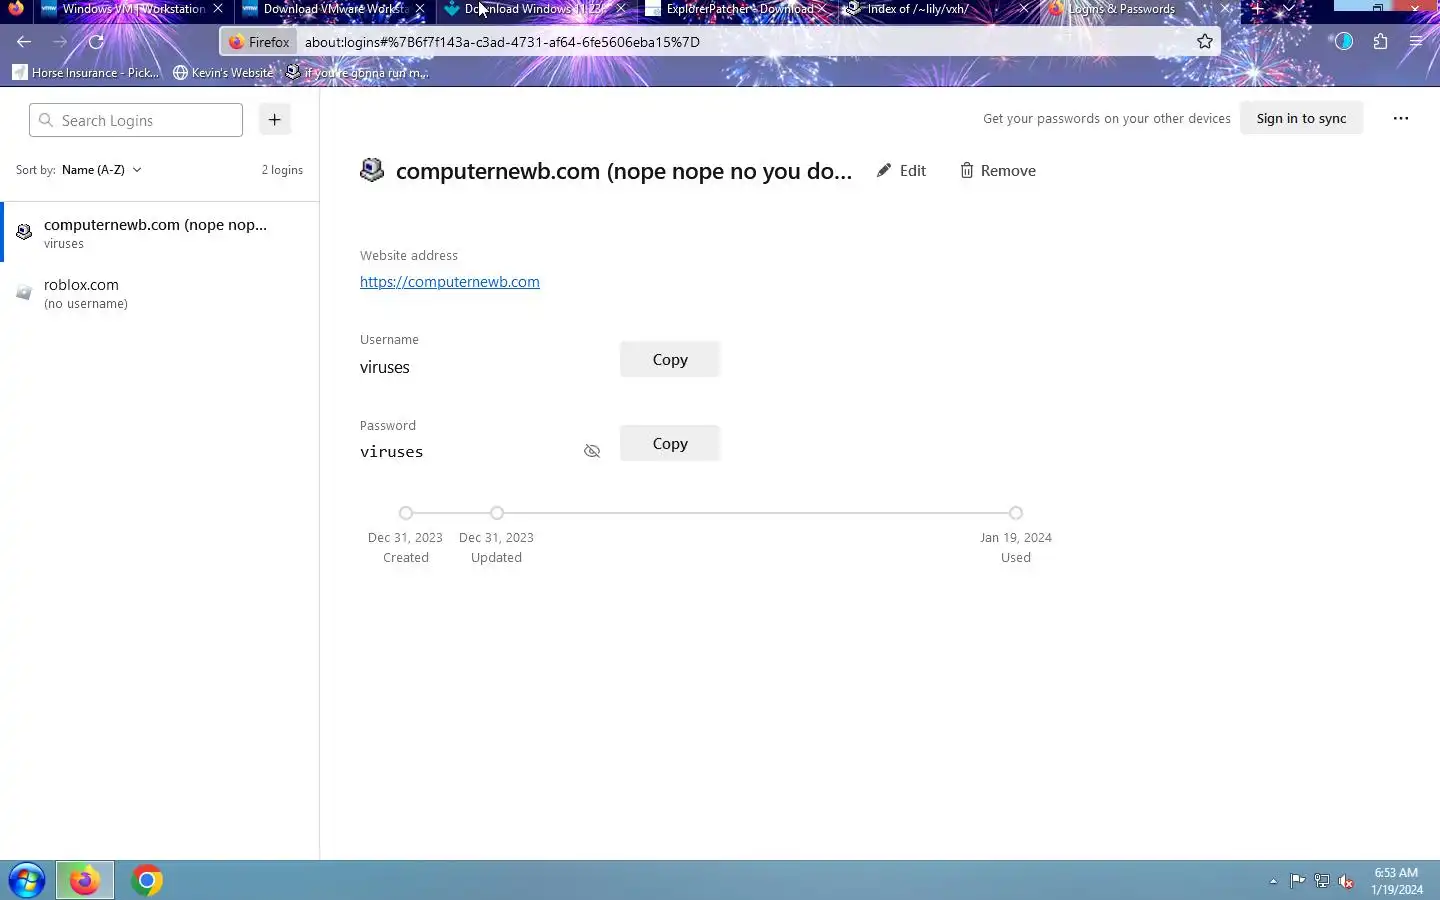The width and height of the screenshot is (1440, 900).
Task: Edit the computernewb.com login
Action: click(x=901, y=171)
